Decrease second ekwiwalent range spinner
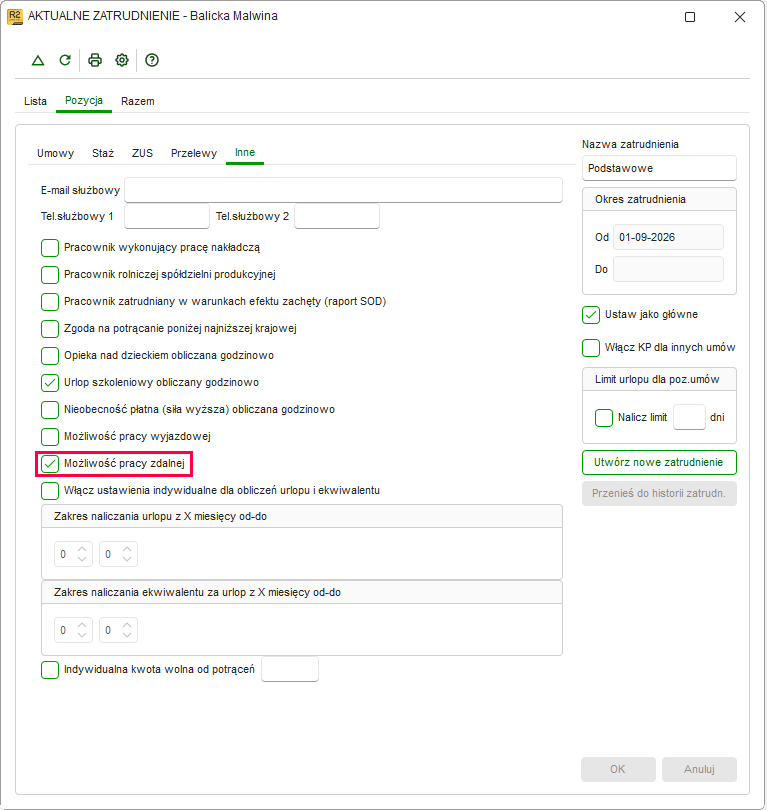This screenshot has height=810, width=767. click(x=127, y=635)
